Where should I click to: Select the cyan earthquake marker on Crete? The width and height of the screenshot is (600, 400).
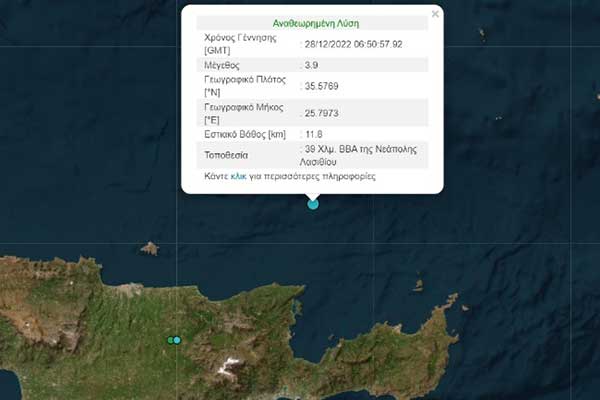pyautogui.click(x=178, y=341)
